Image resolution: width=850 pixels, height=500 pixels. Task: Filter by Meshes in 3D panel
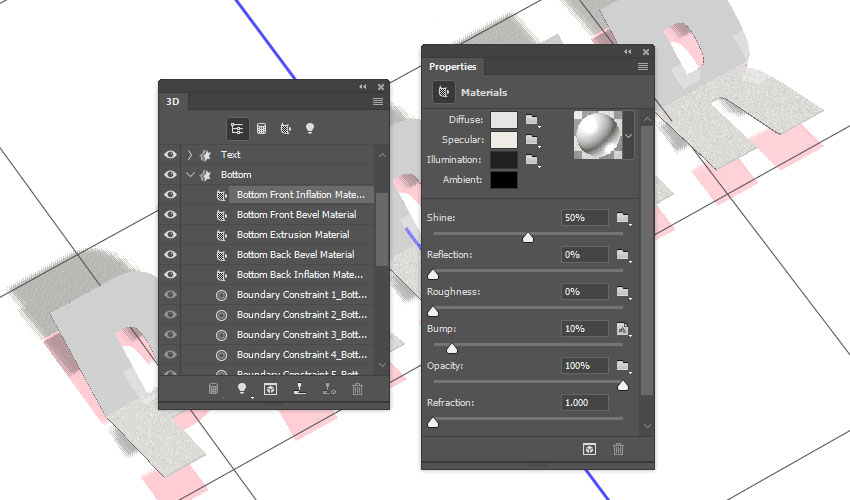click(261, 129)
